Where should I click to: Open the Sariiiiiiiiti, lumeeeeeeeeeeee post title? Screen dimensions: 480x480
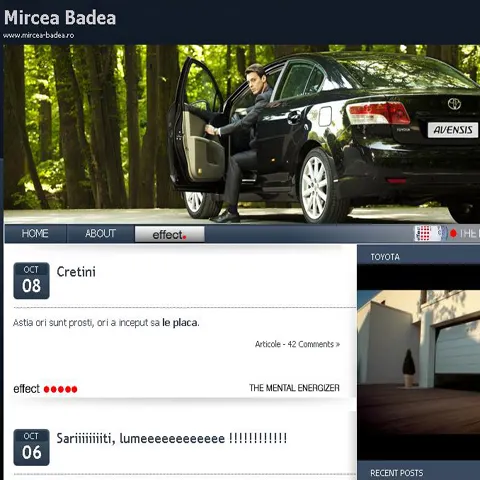(172, 438)
